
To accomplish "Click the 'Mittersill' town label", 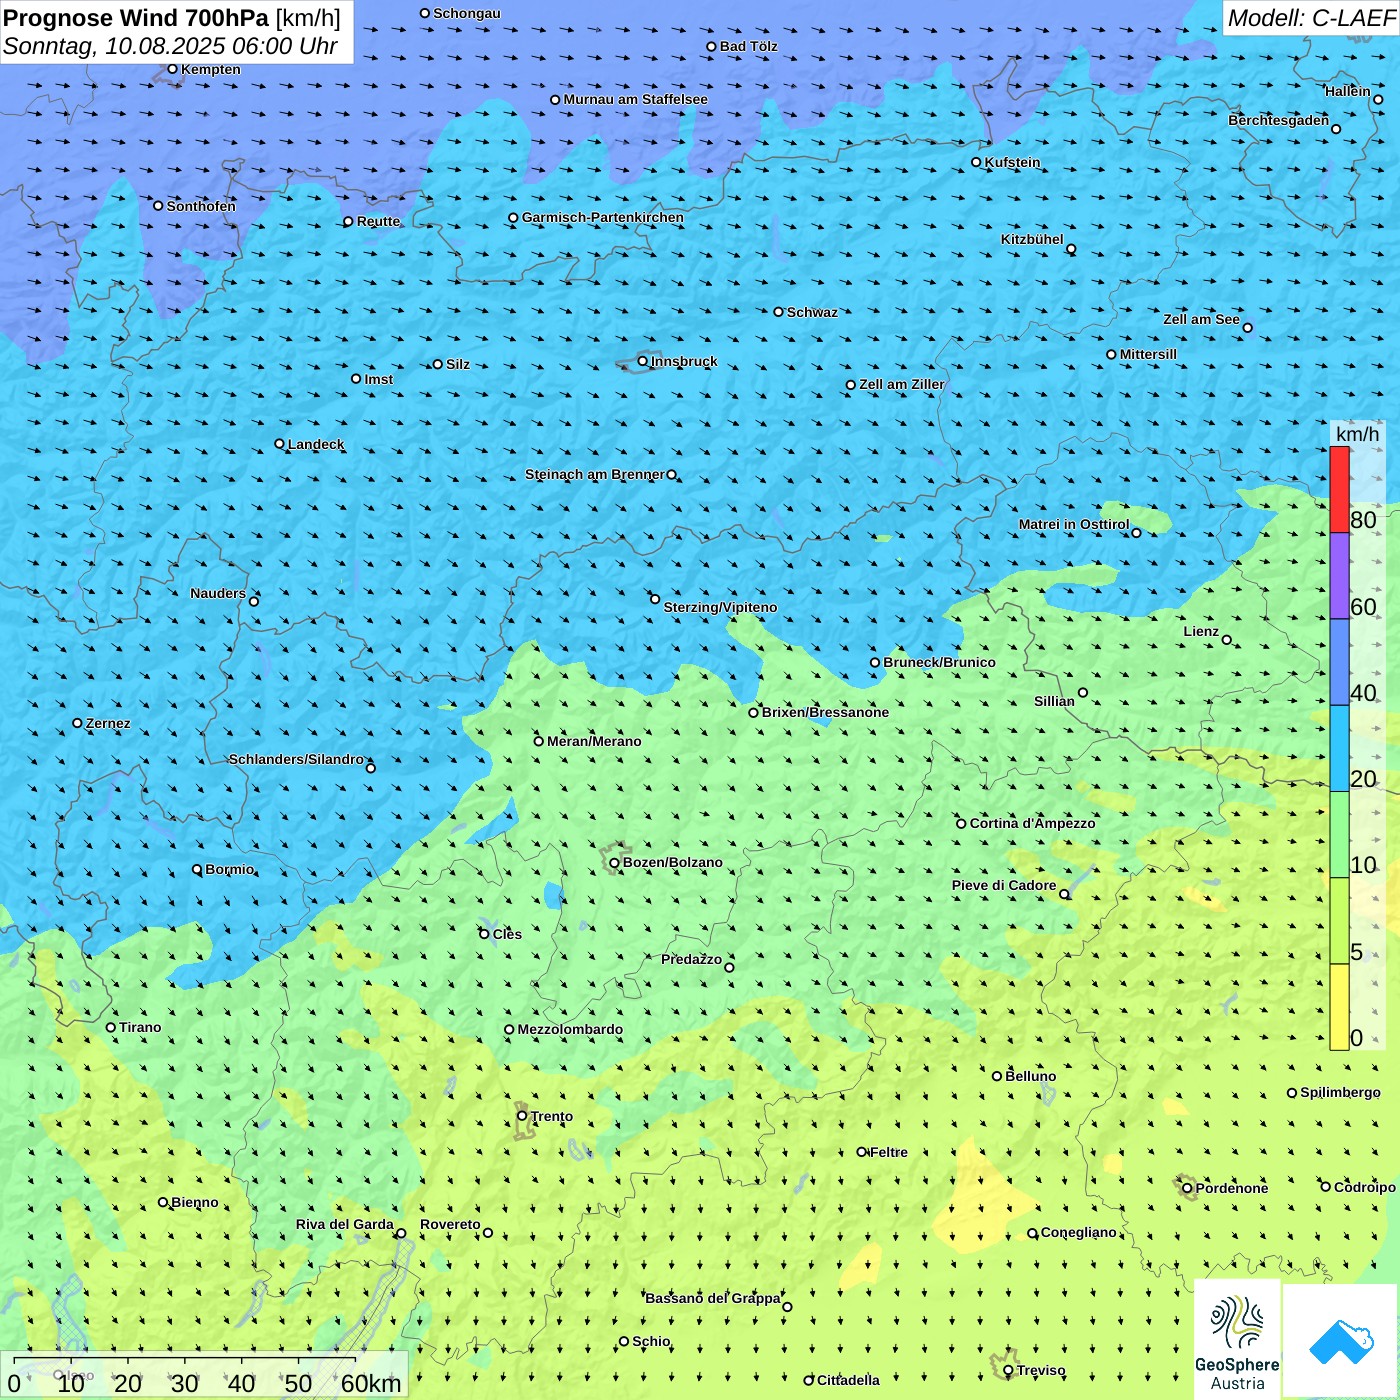I will (1148, 354).
